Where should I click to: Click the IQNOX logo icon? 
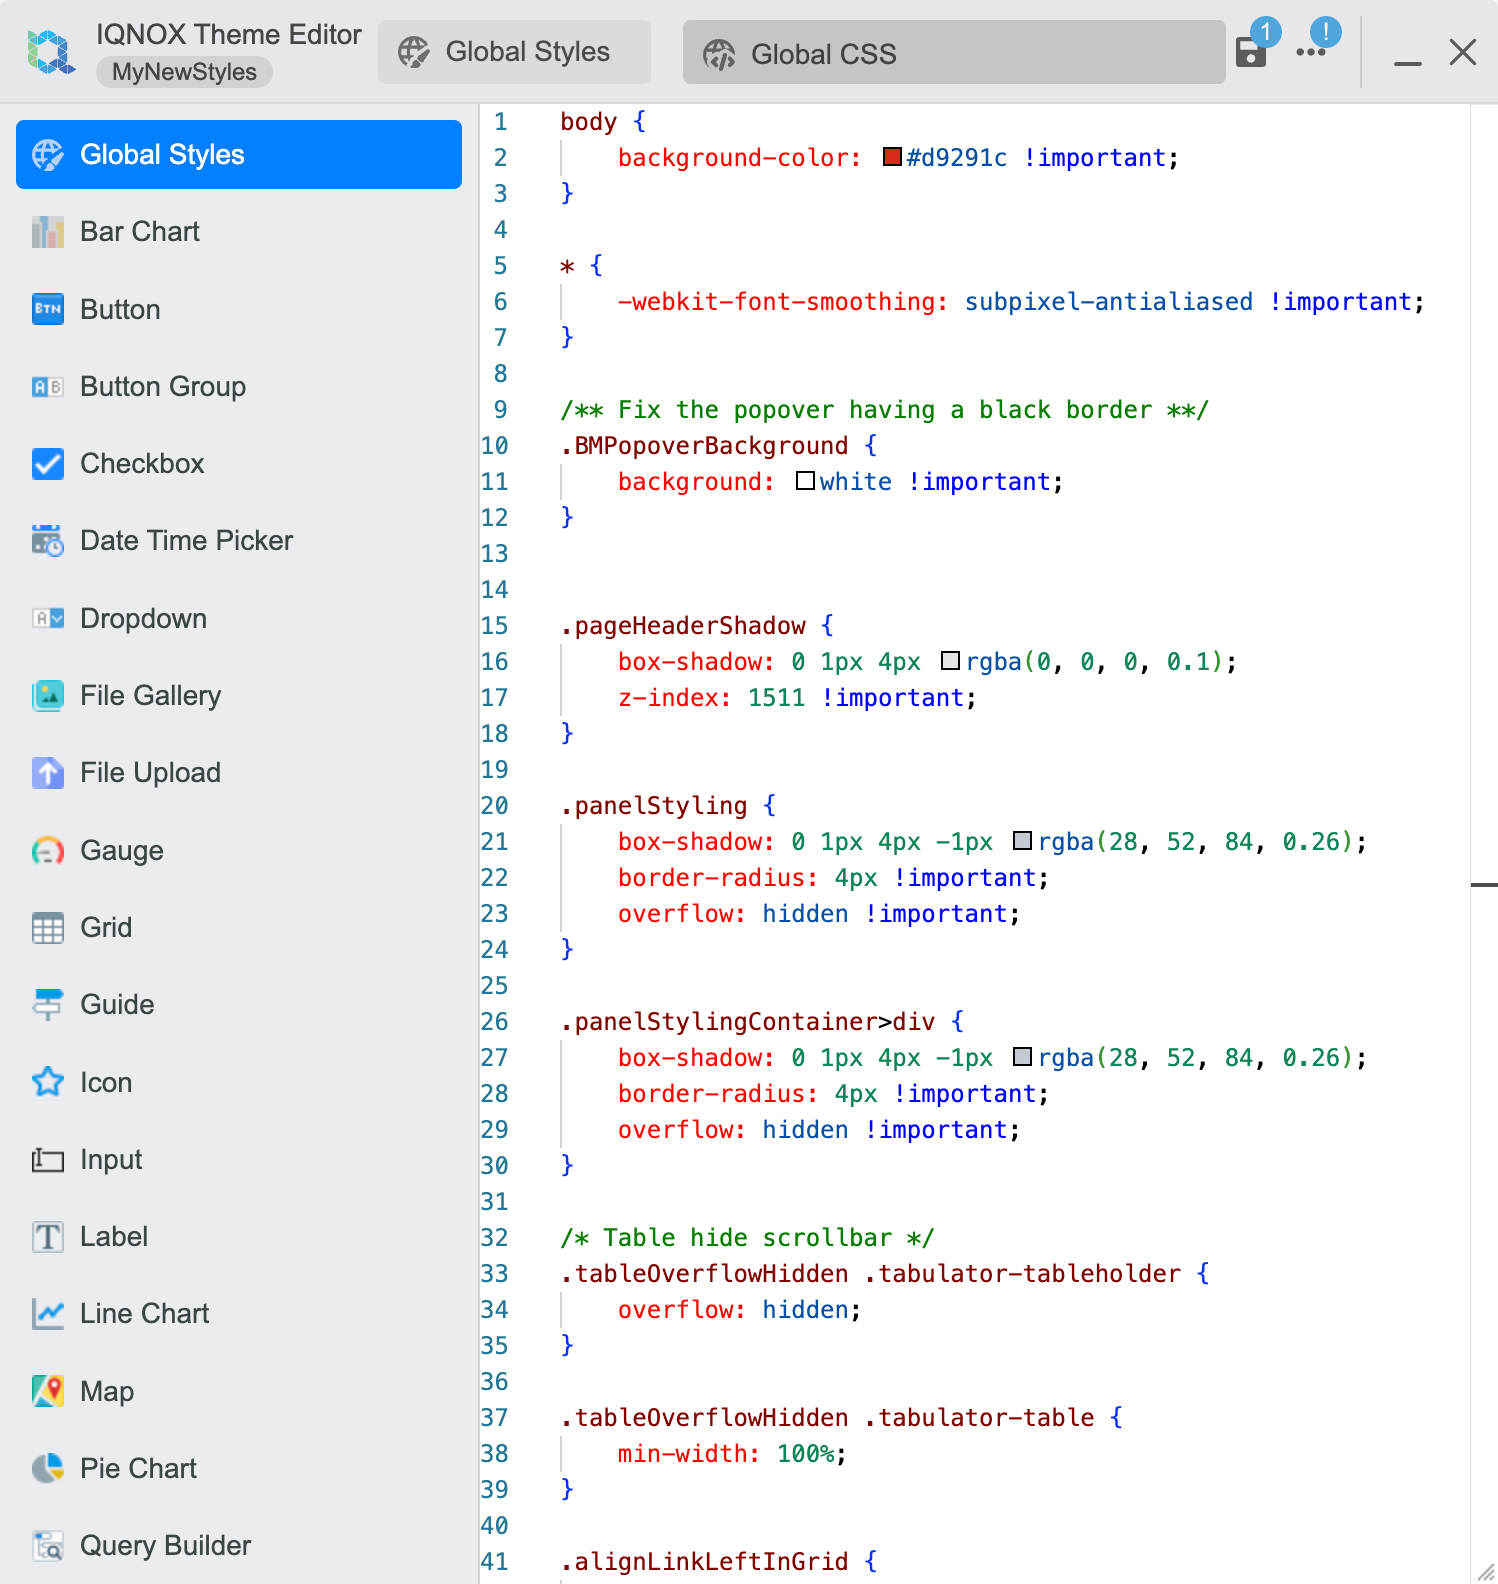pos(50,52)
